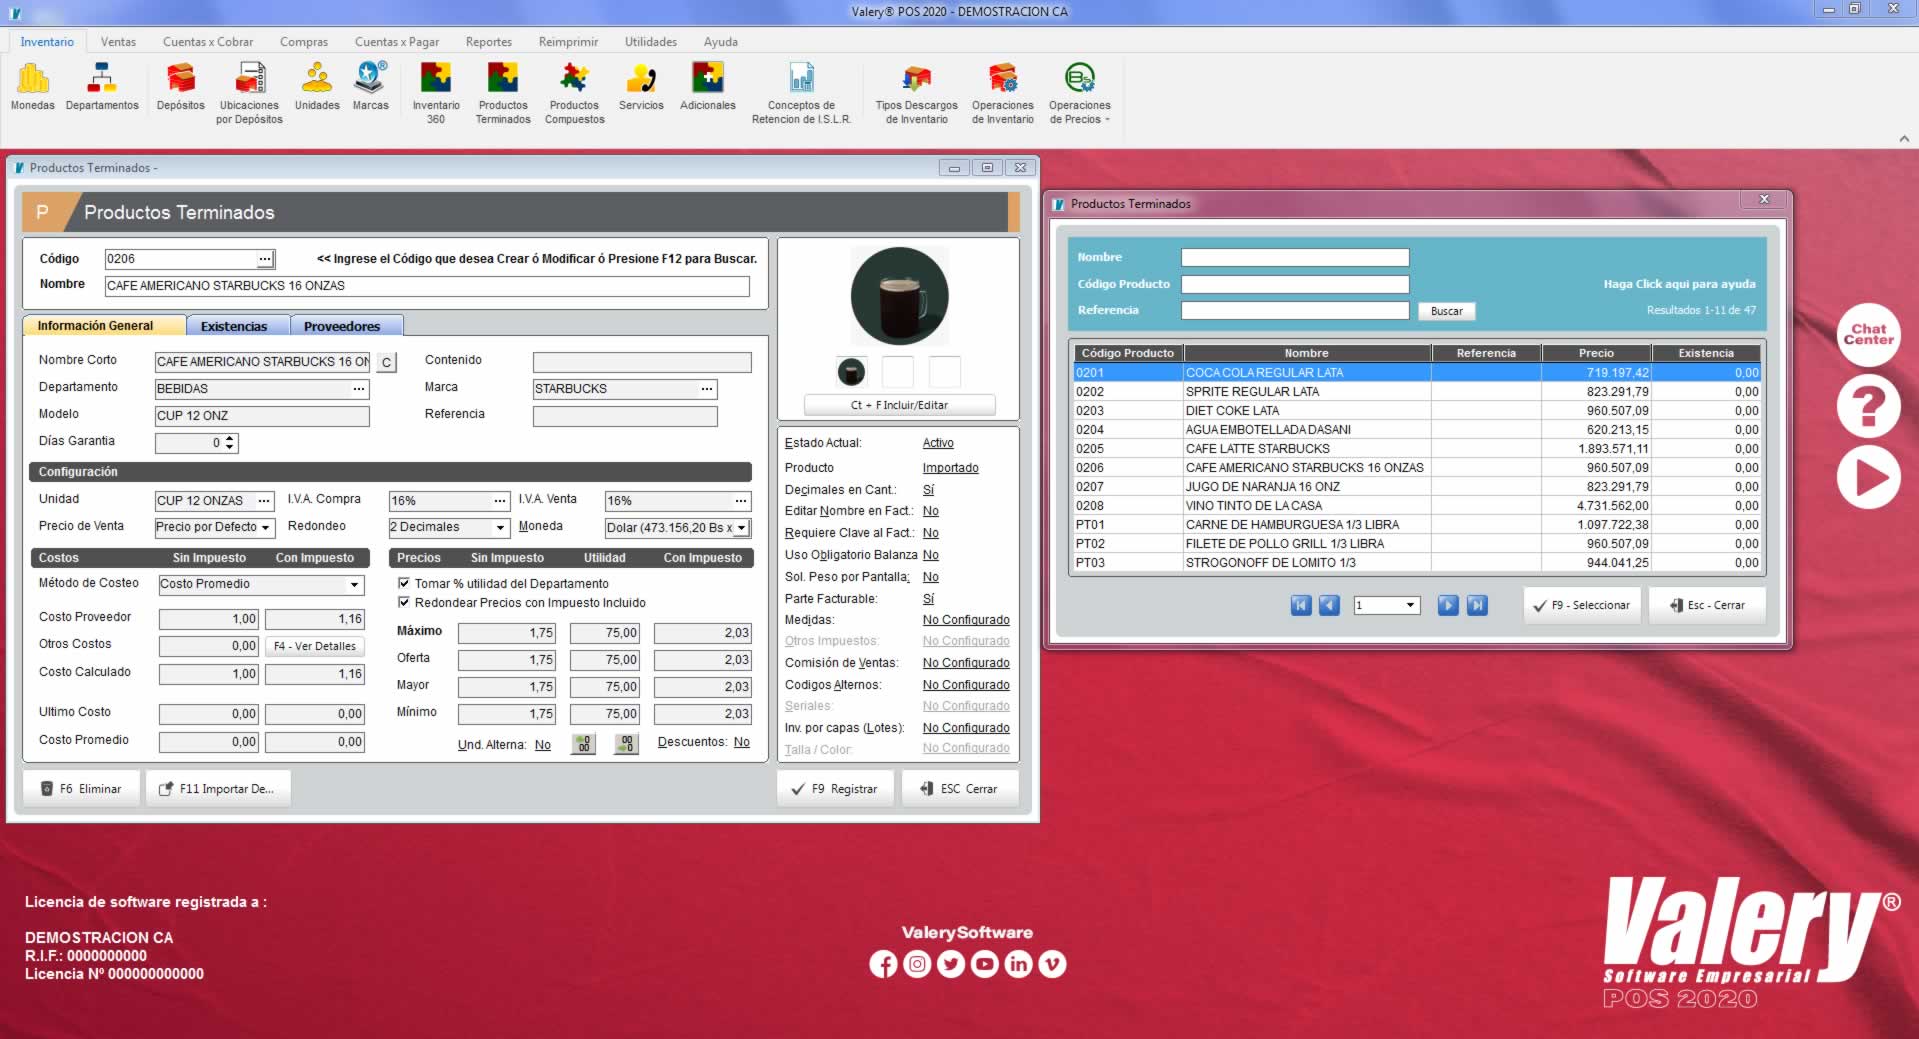1919x1039 pixels.
Task: Open the Ventas menu
Action: (x=118, y=42)
